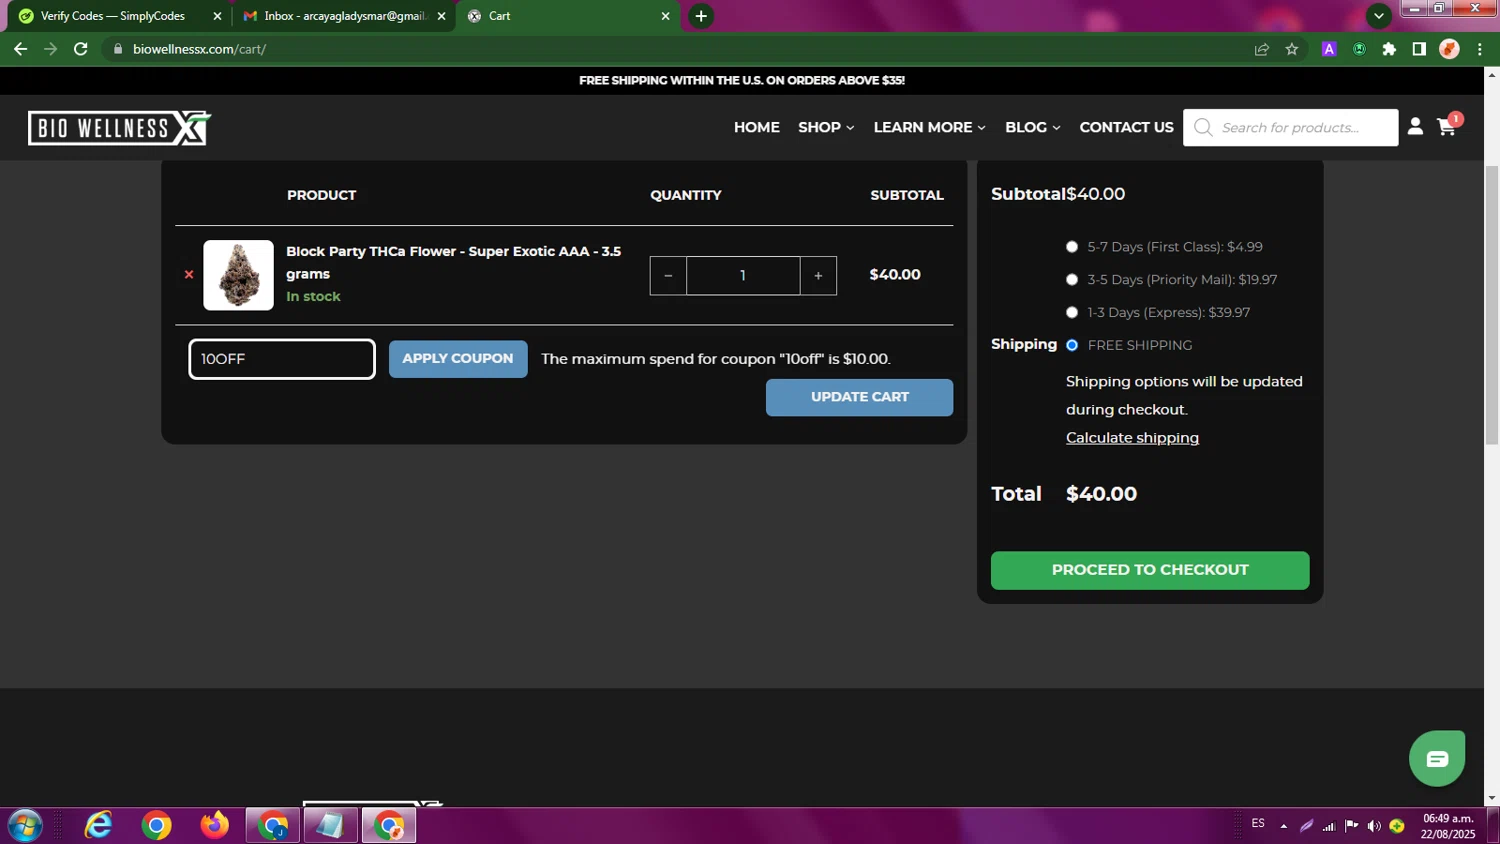Open Calculate shipping link

[x=1132, y=438]
